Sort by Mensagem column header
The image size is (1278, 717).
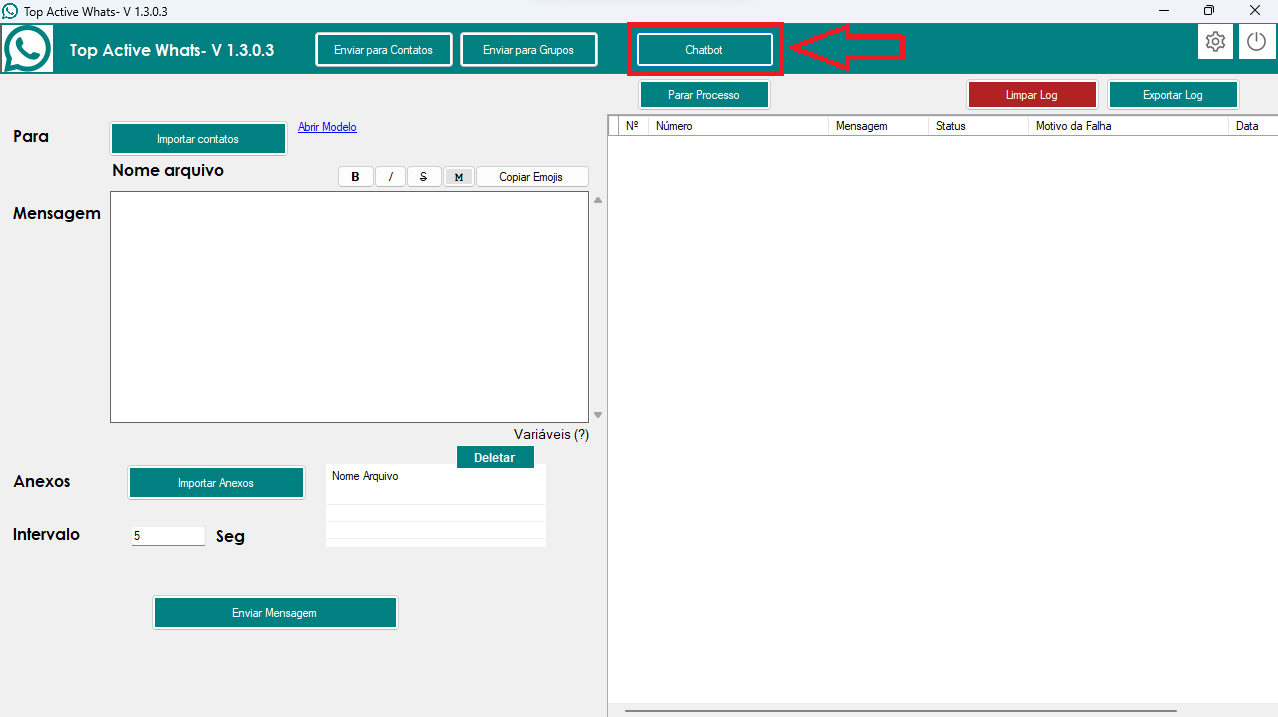point(878,126)
